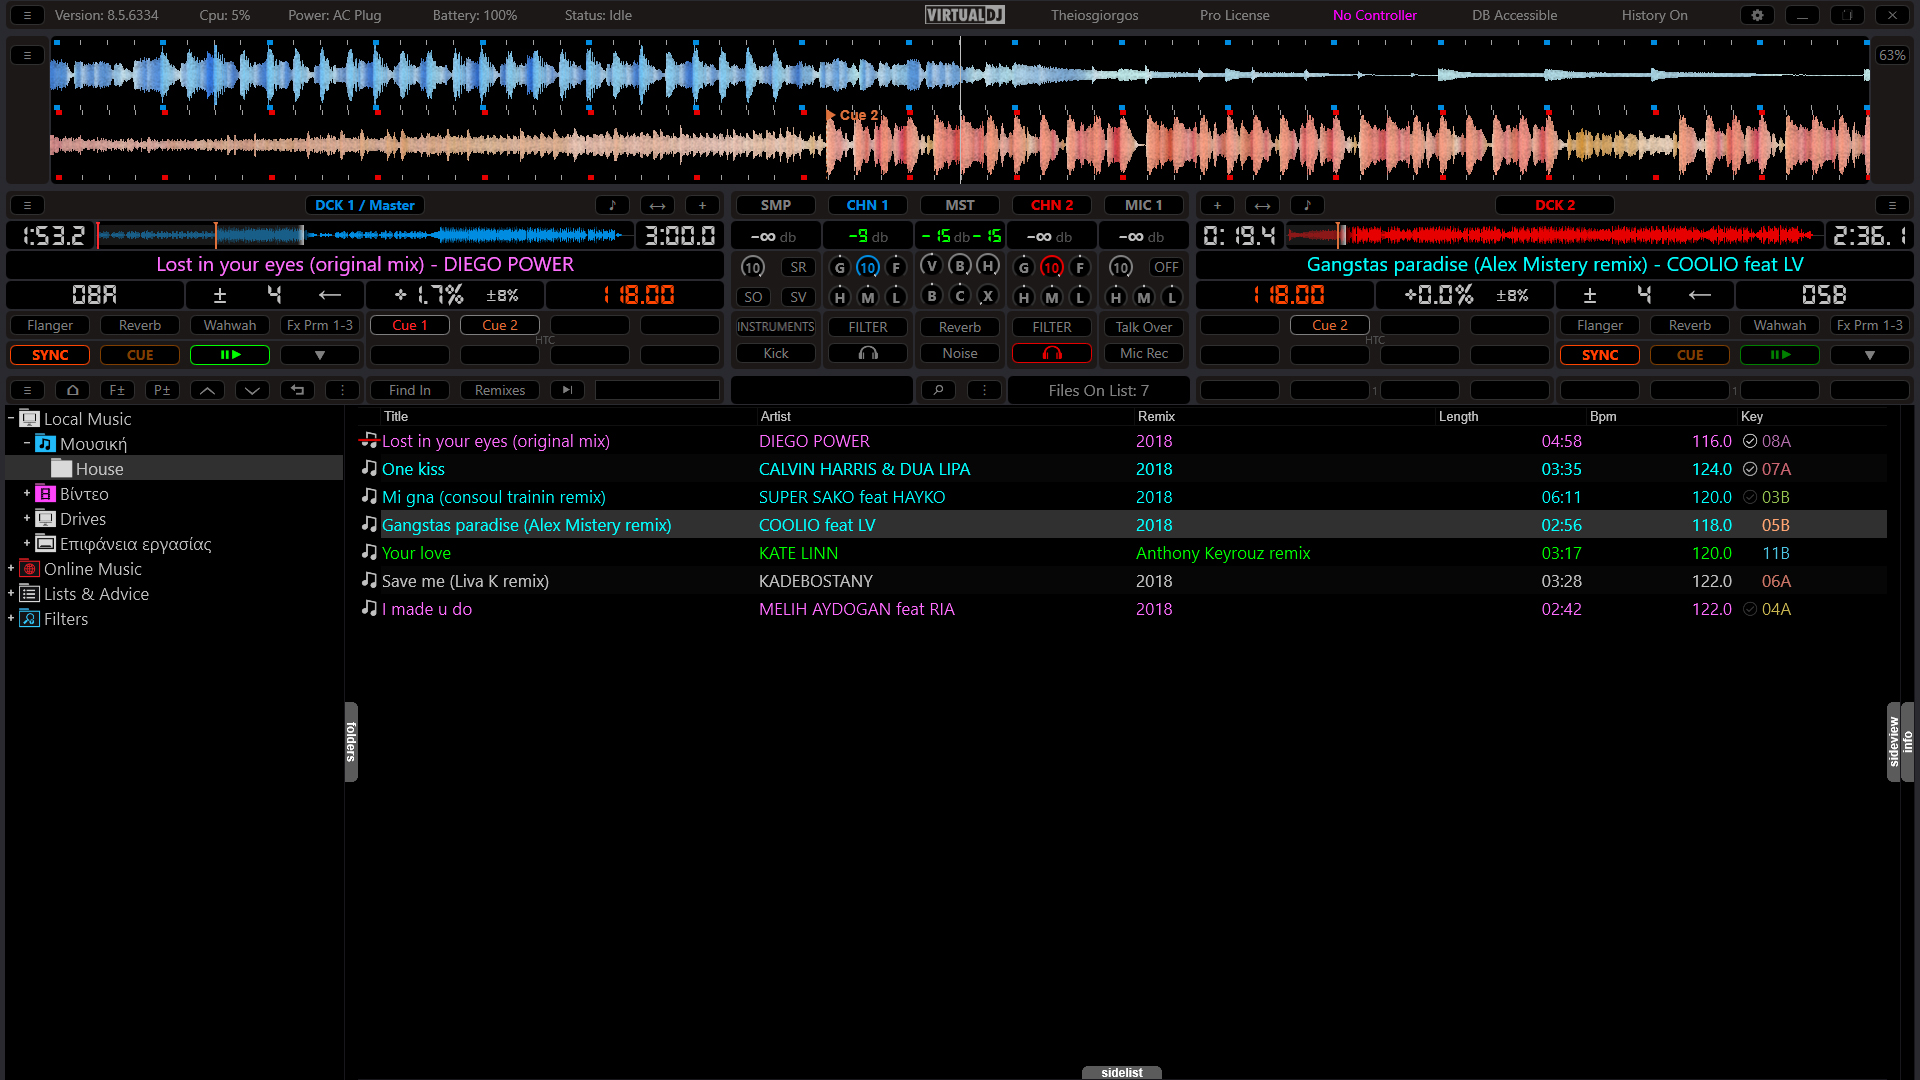Image resolution: width=1920 pixels, height=1080 pixels.
Task: Move browser selection down with arrow
Action: pos(252,390)
